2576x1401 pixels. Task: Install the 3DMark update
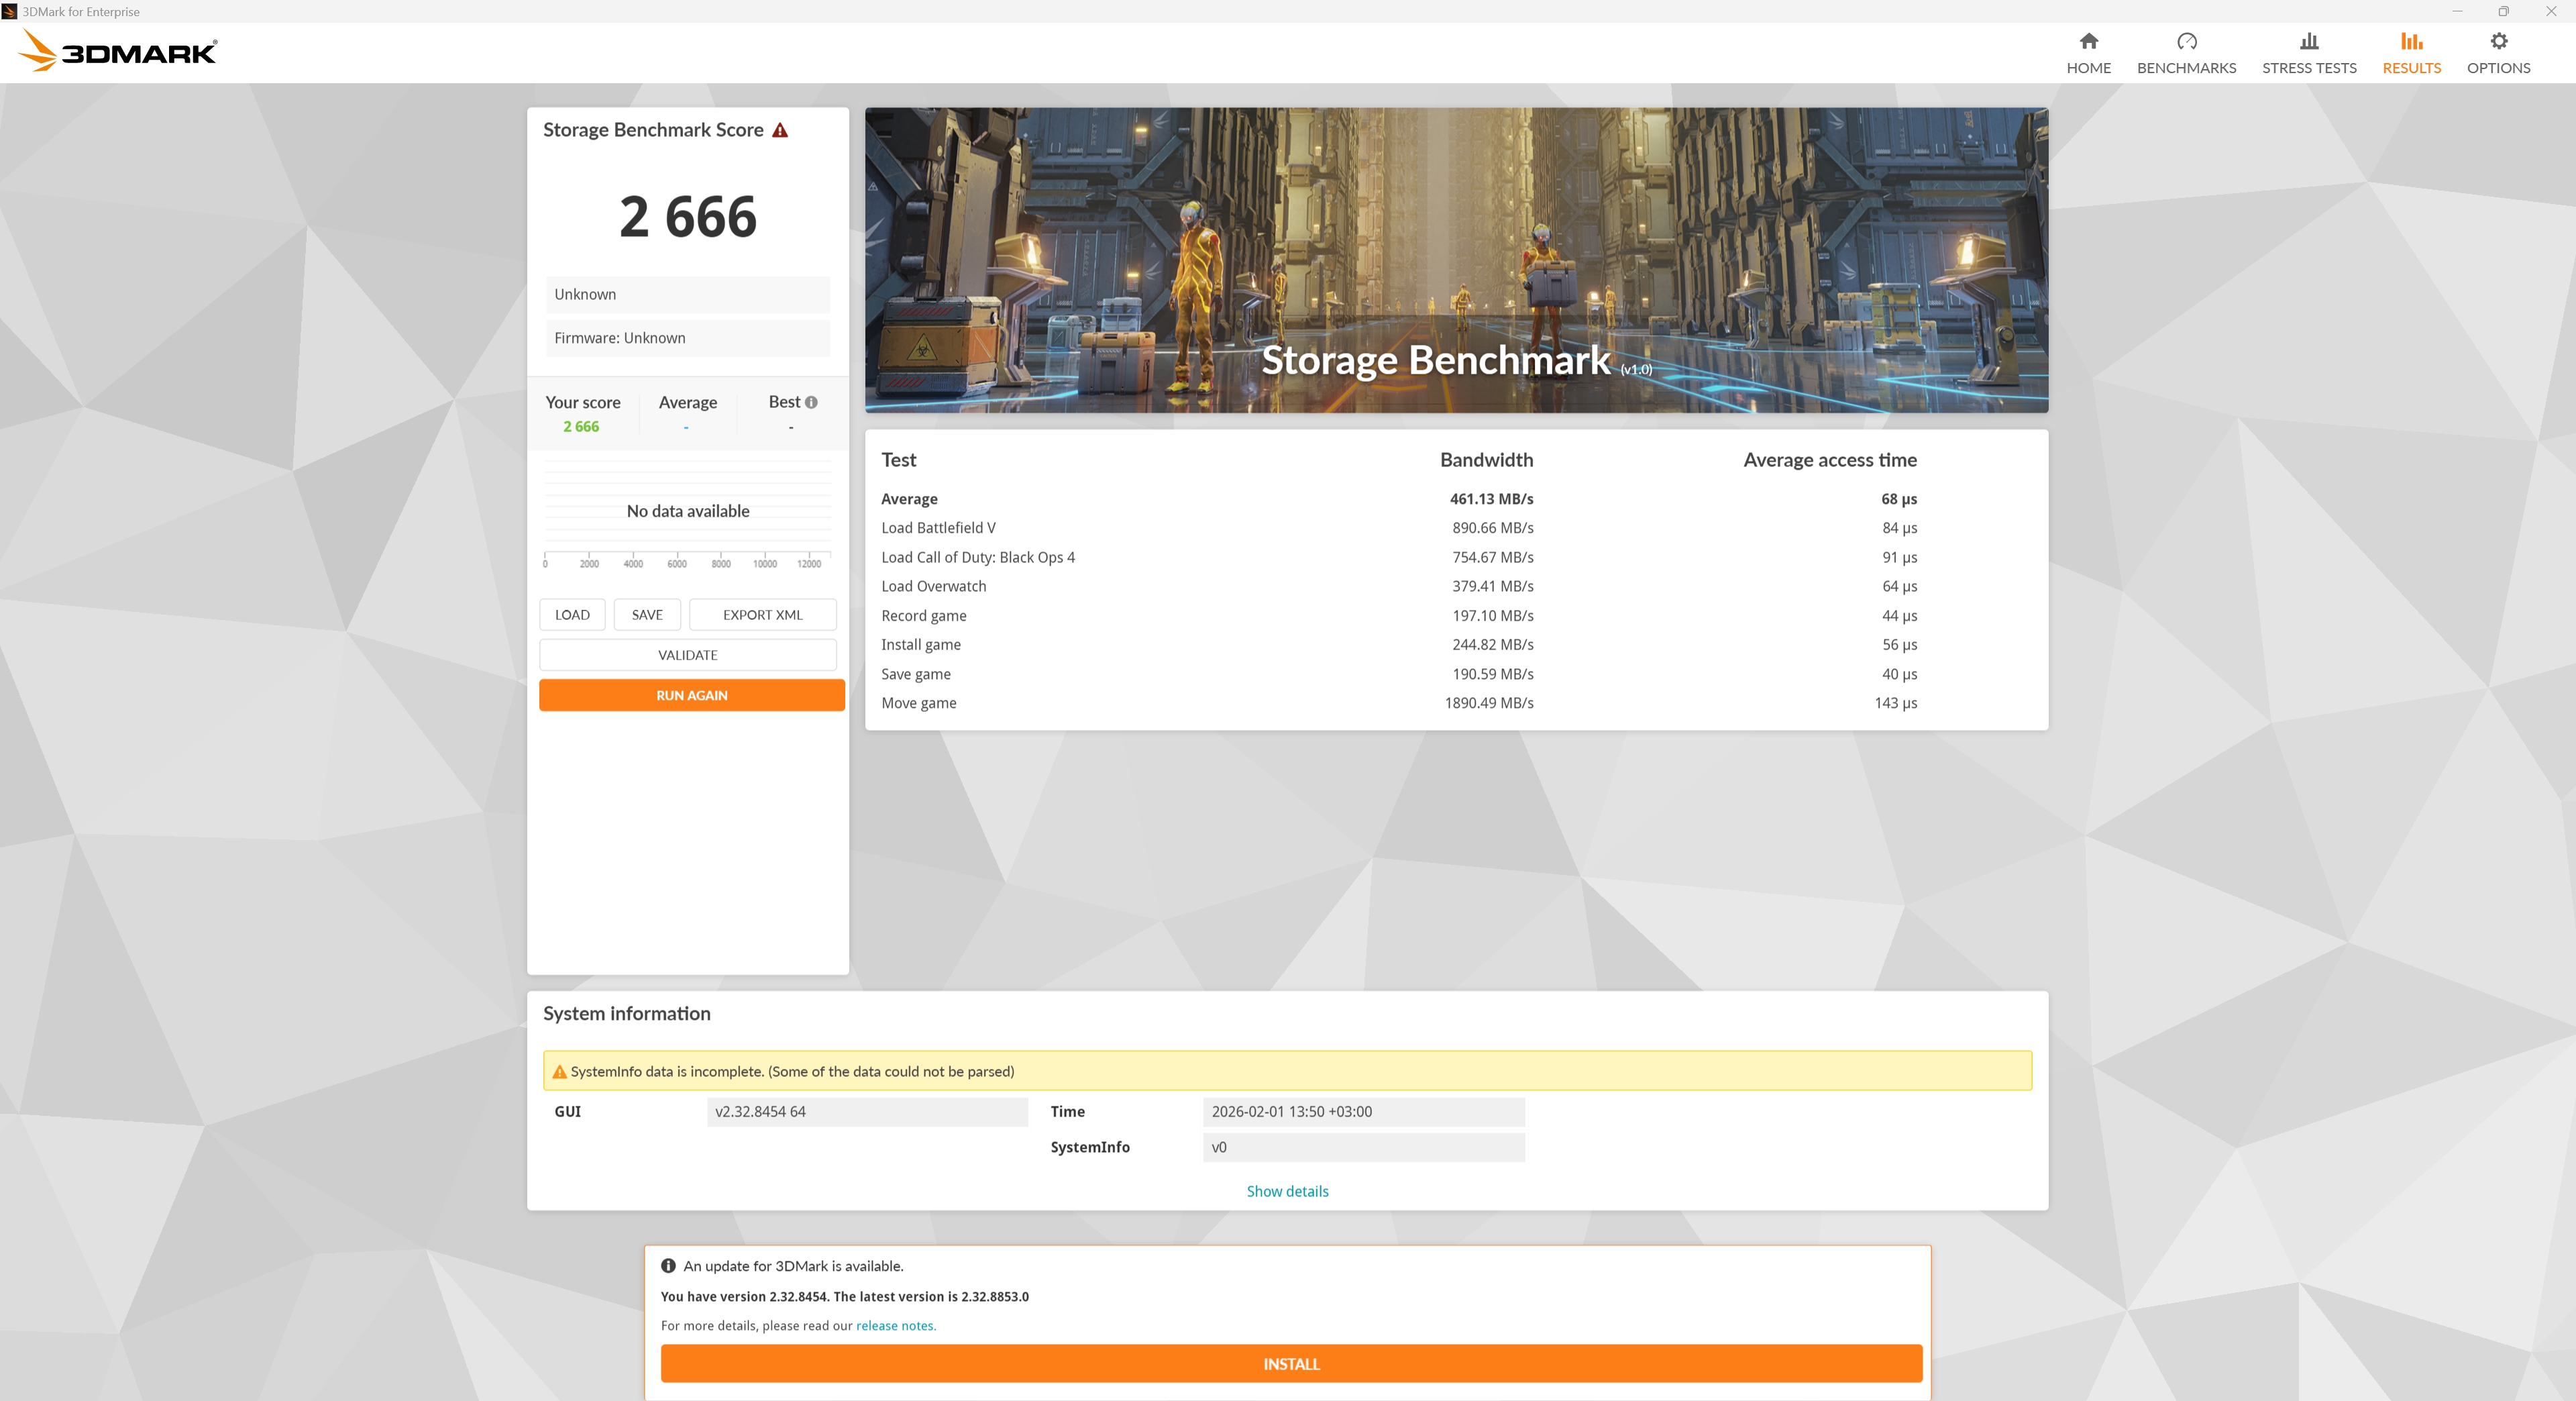(x=1290, y=1364)
